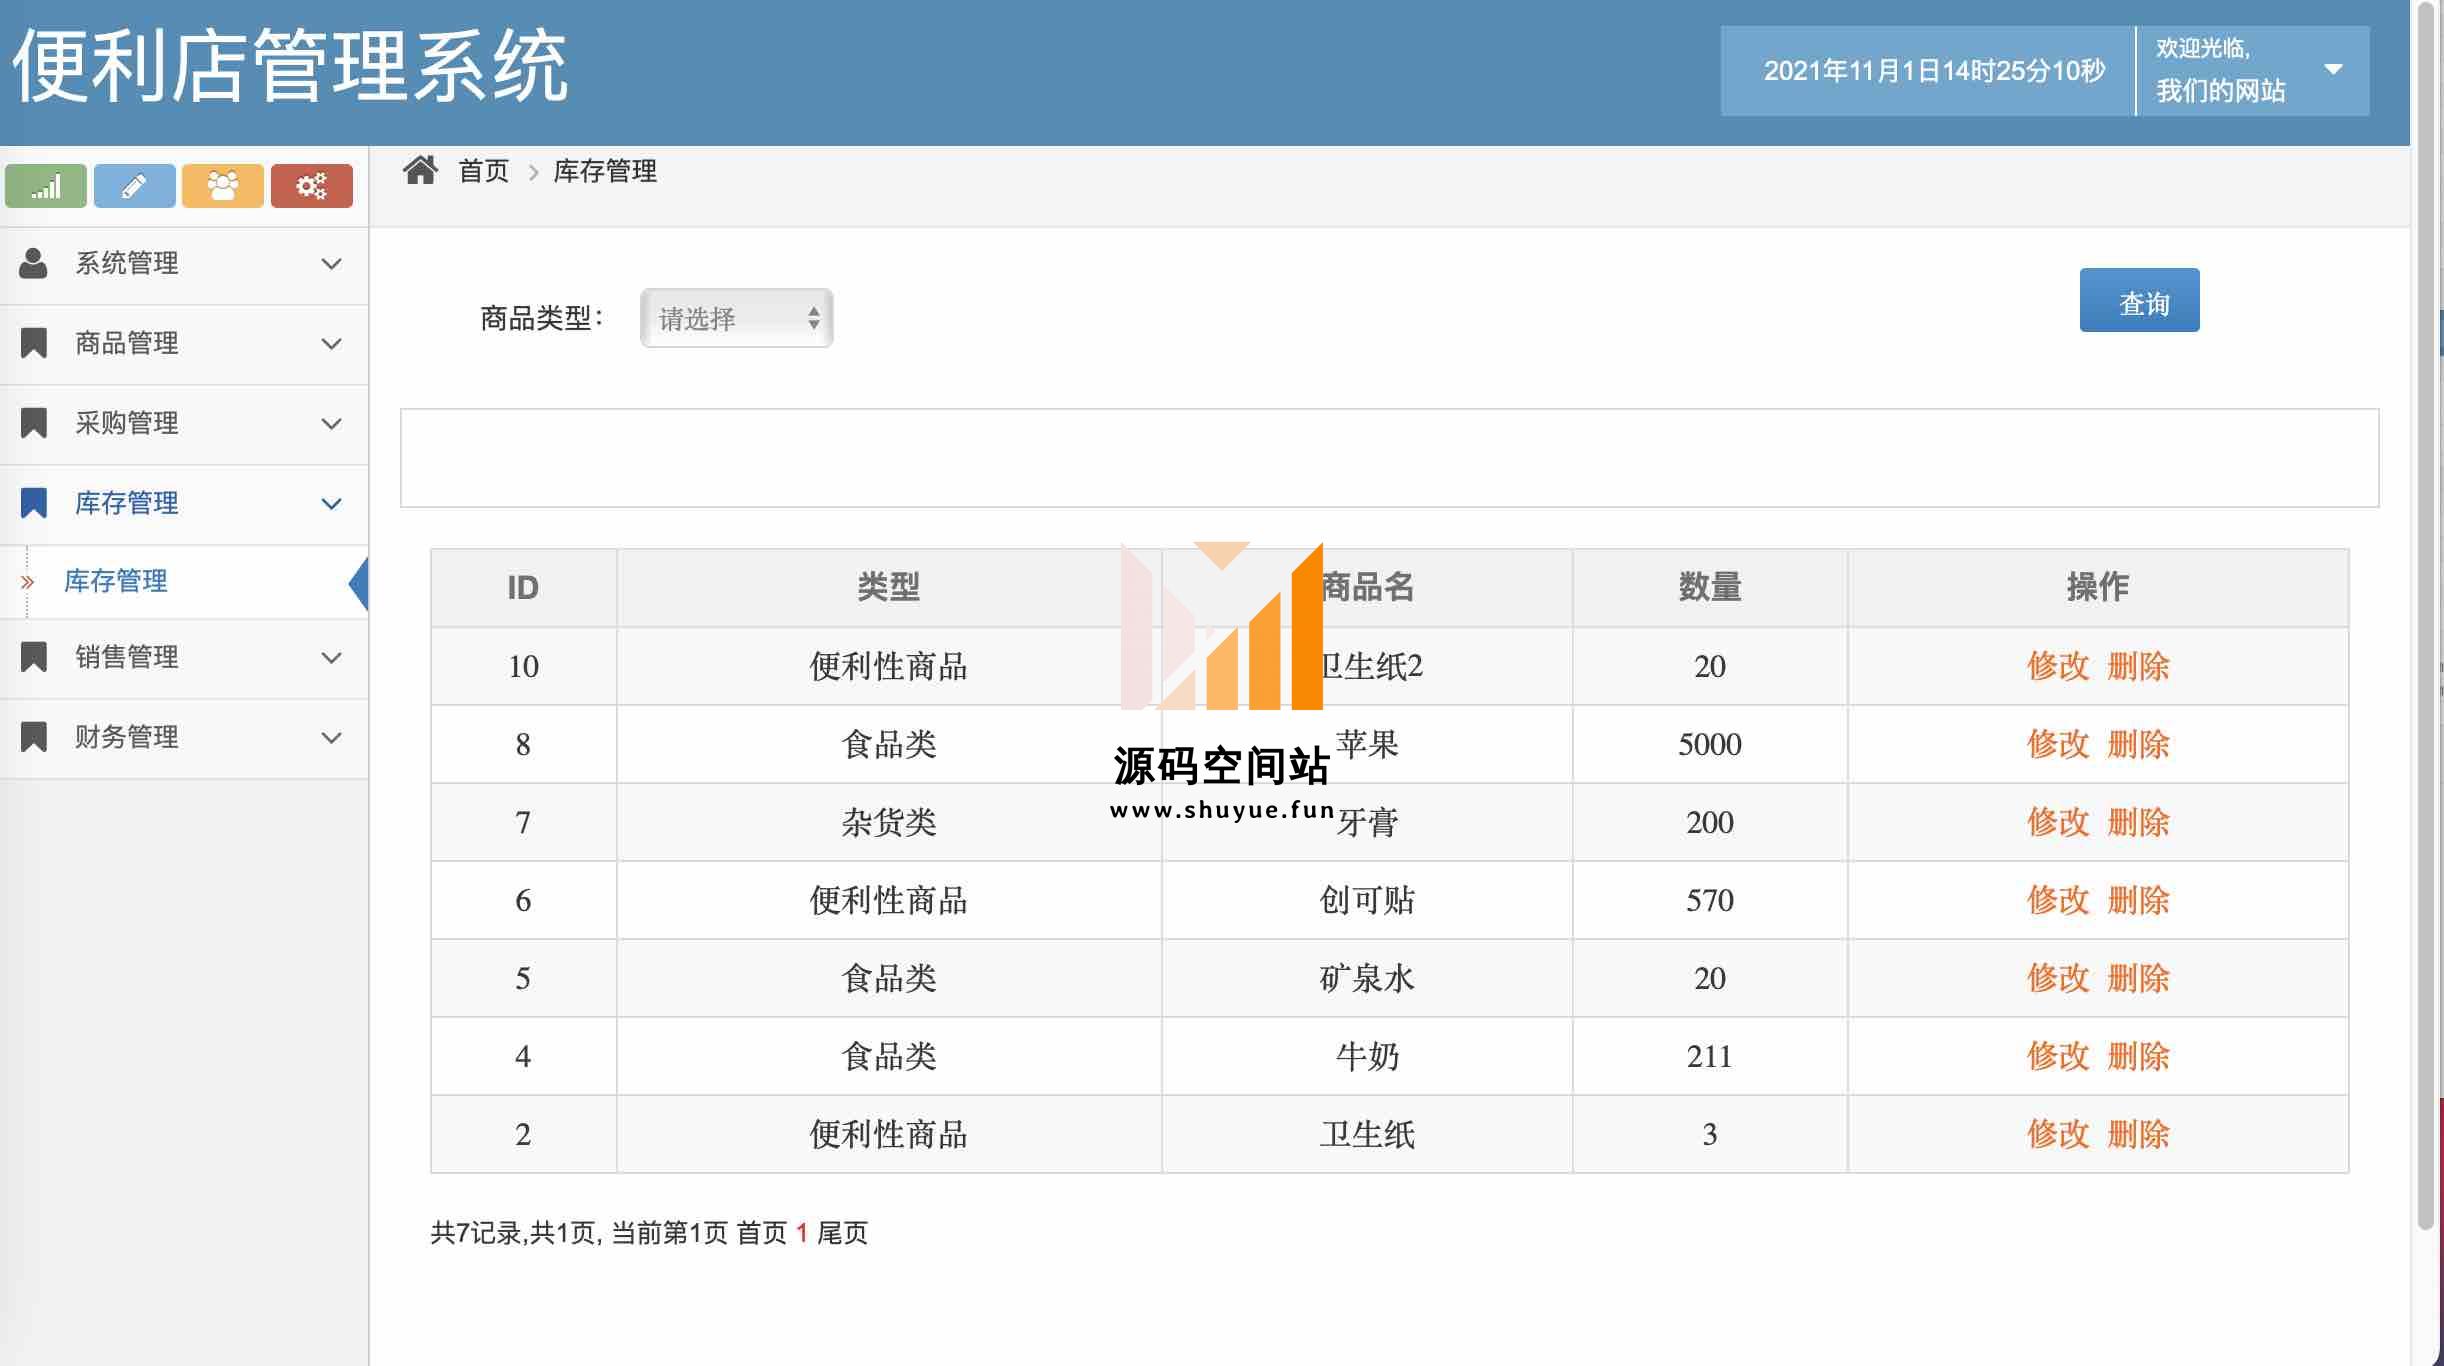The height and width of the screenshot is (1366, 2444).
Task: Click the 首页 pagination link
Action: (x=762, y=1233)
